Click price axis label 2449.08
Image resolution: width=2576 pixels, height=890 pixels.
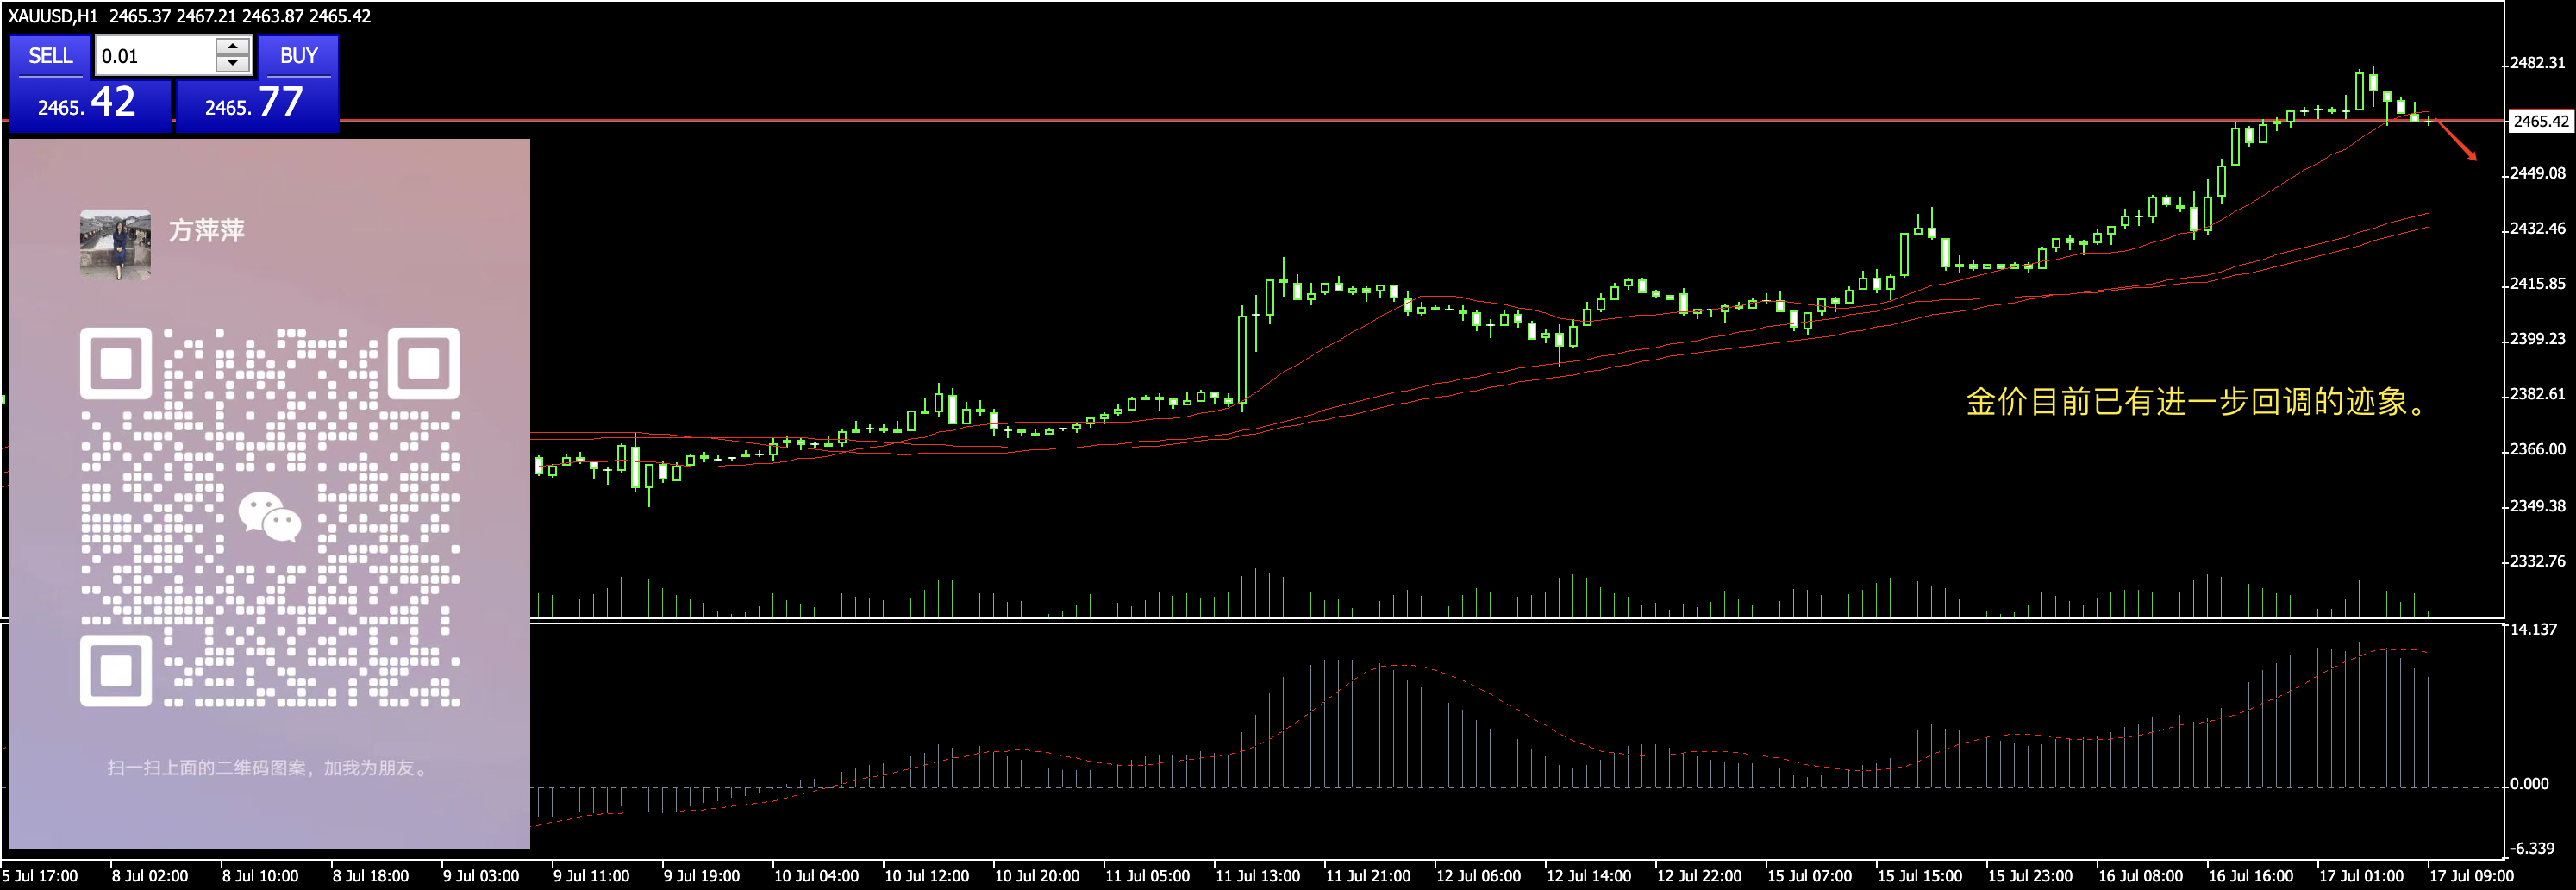point(2538,173)
